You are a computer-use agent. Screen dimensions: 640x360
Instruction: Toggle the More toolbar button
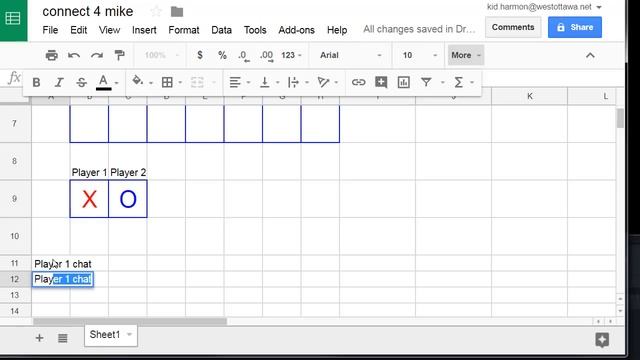coord(466,55)
